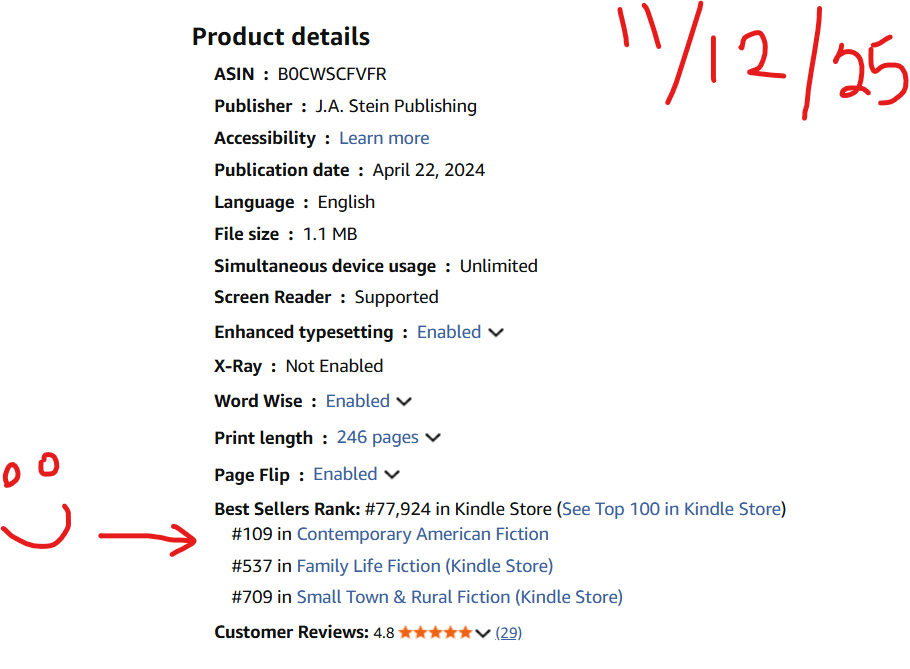Click the ASIN value B0CWSCFVFR

332,74
